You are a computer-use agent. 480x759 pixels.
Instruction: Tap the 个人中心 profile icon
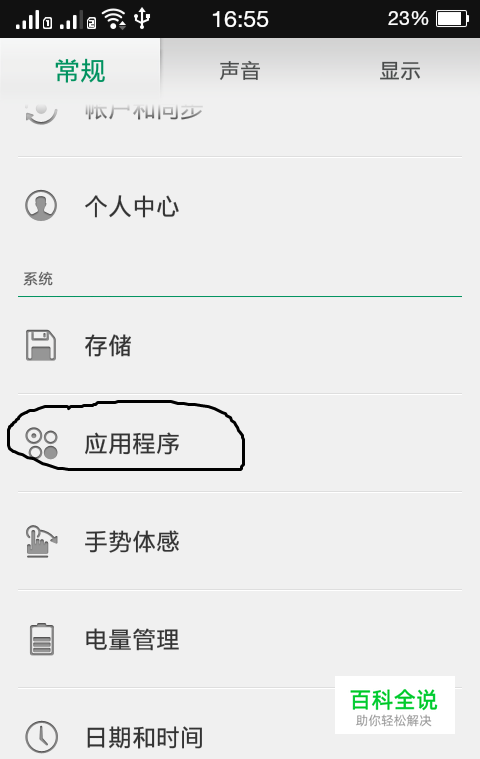coord(41,205)
